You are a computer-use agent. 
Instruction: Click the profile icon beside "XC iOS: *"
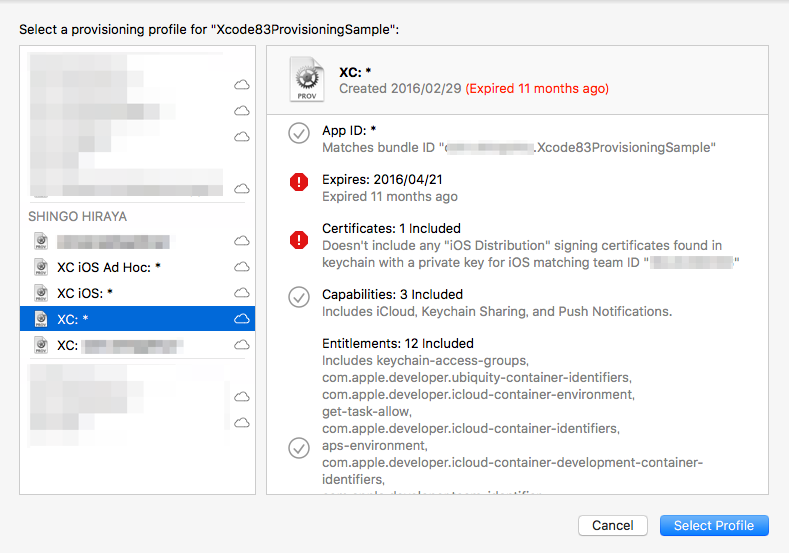click(41, 293)
